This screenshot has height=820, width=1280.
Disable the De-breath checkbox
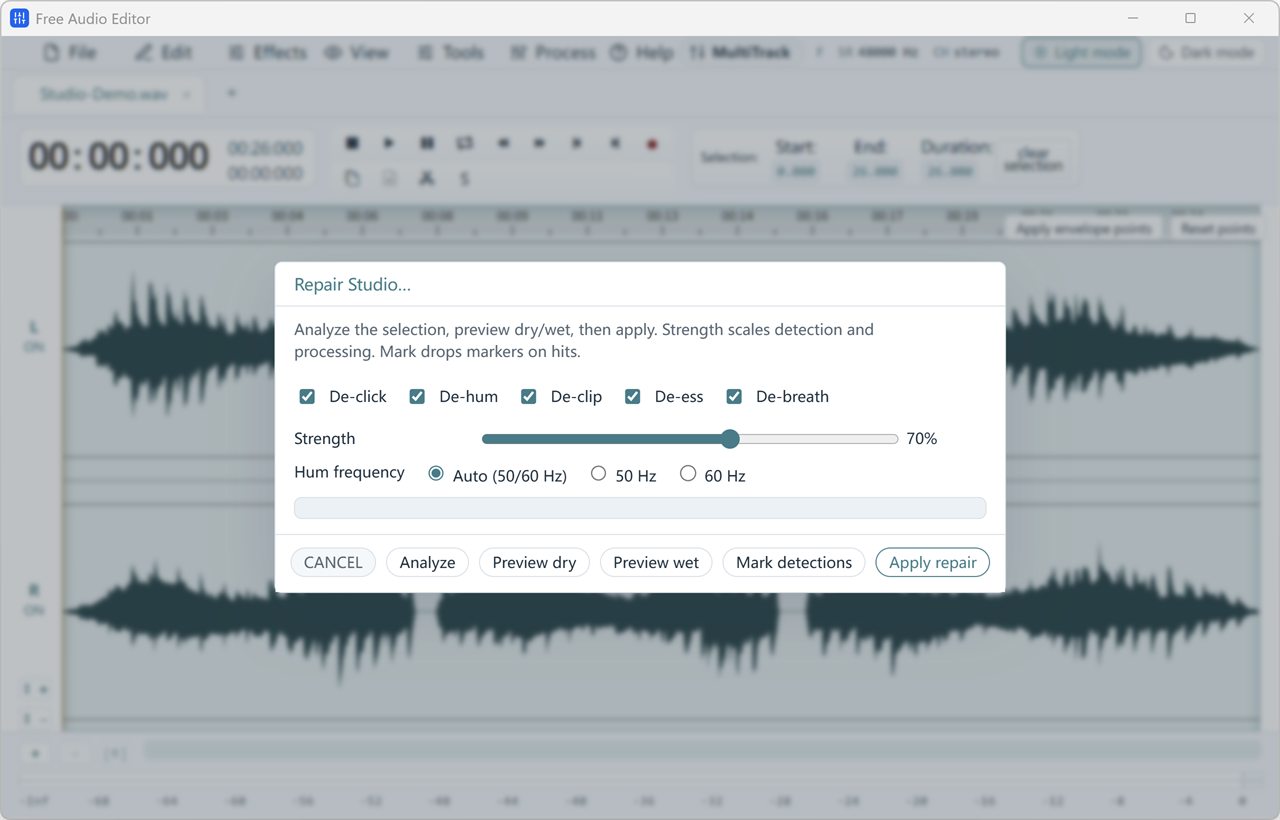pyautogui.click(x=734, y=397)
